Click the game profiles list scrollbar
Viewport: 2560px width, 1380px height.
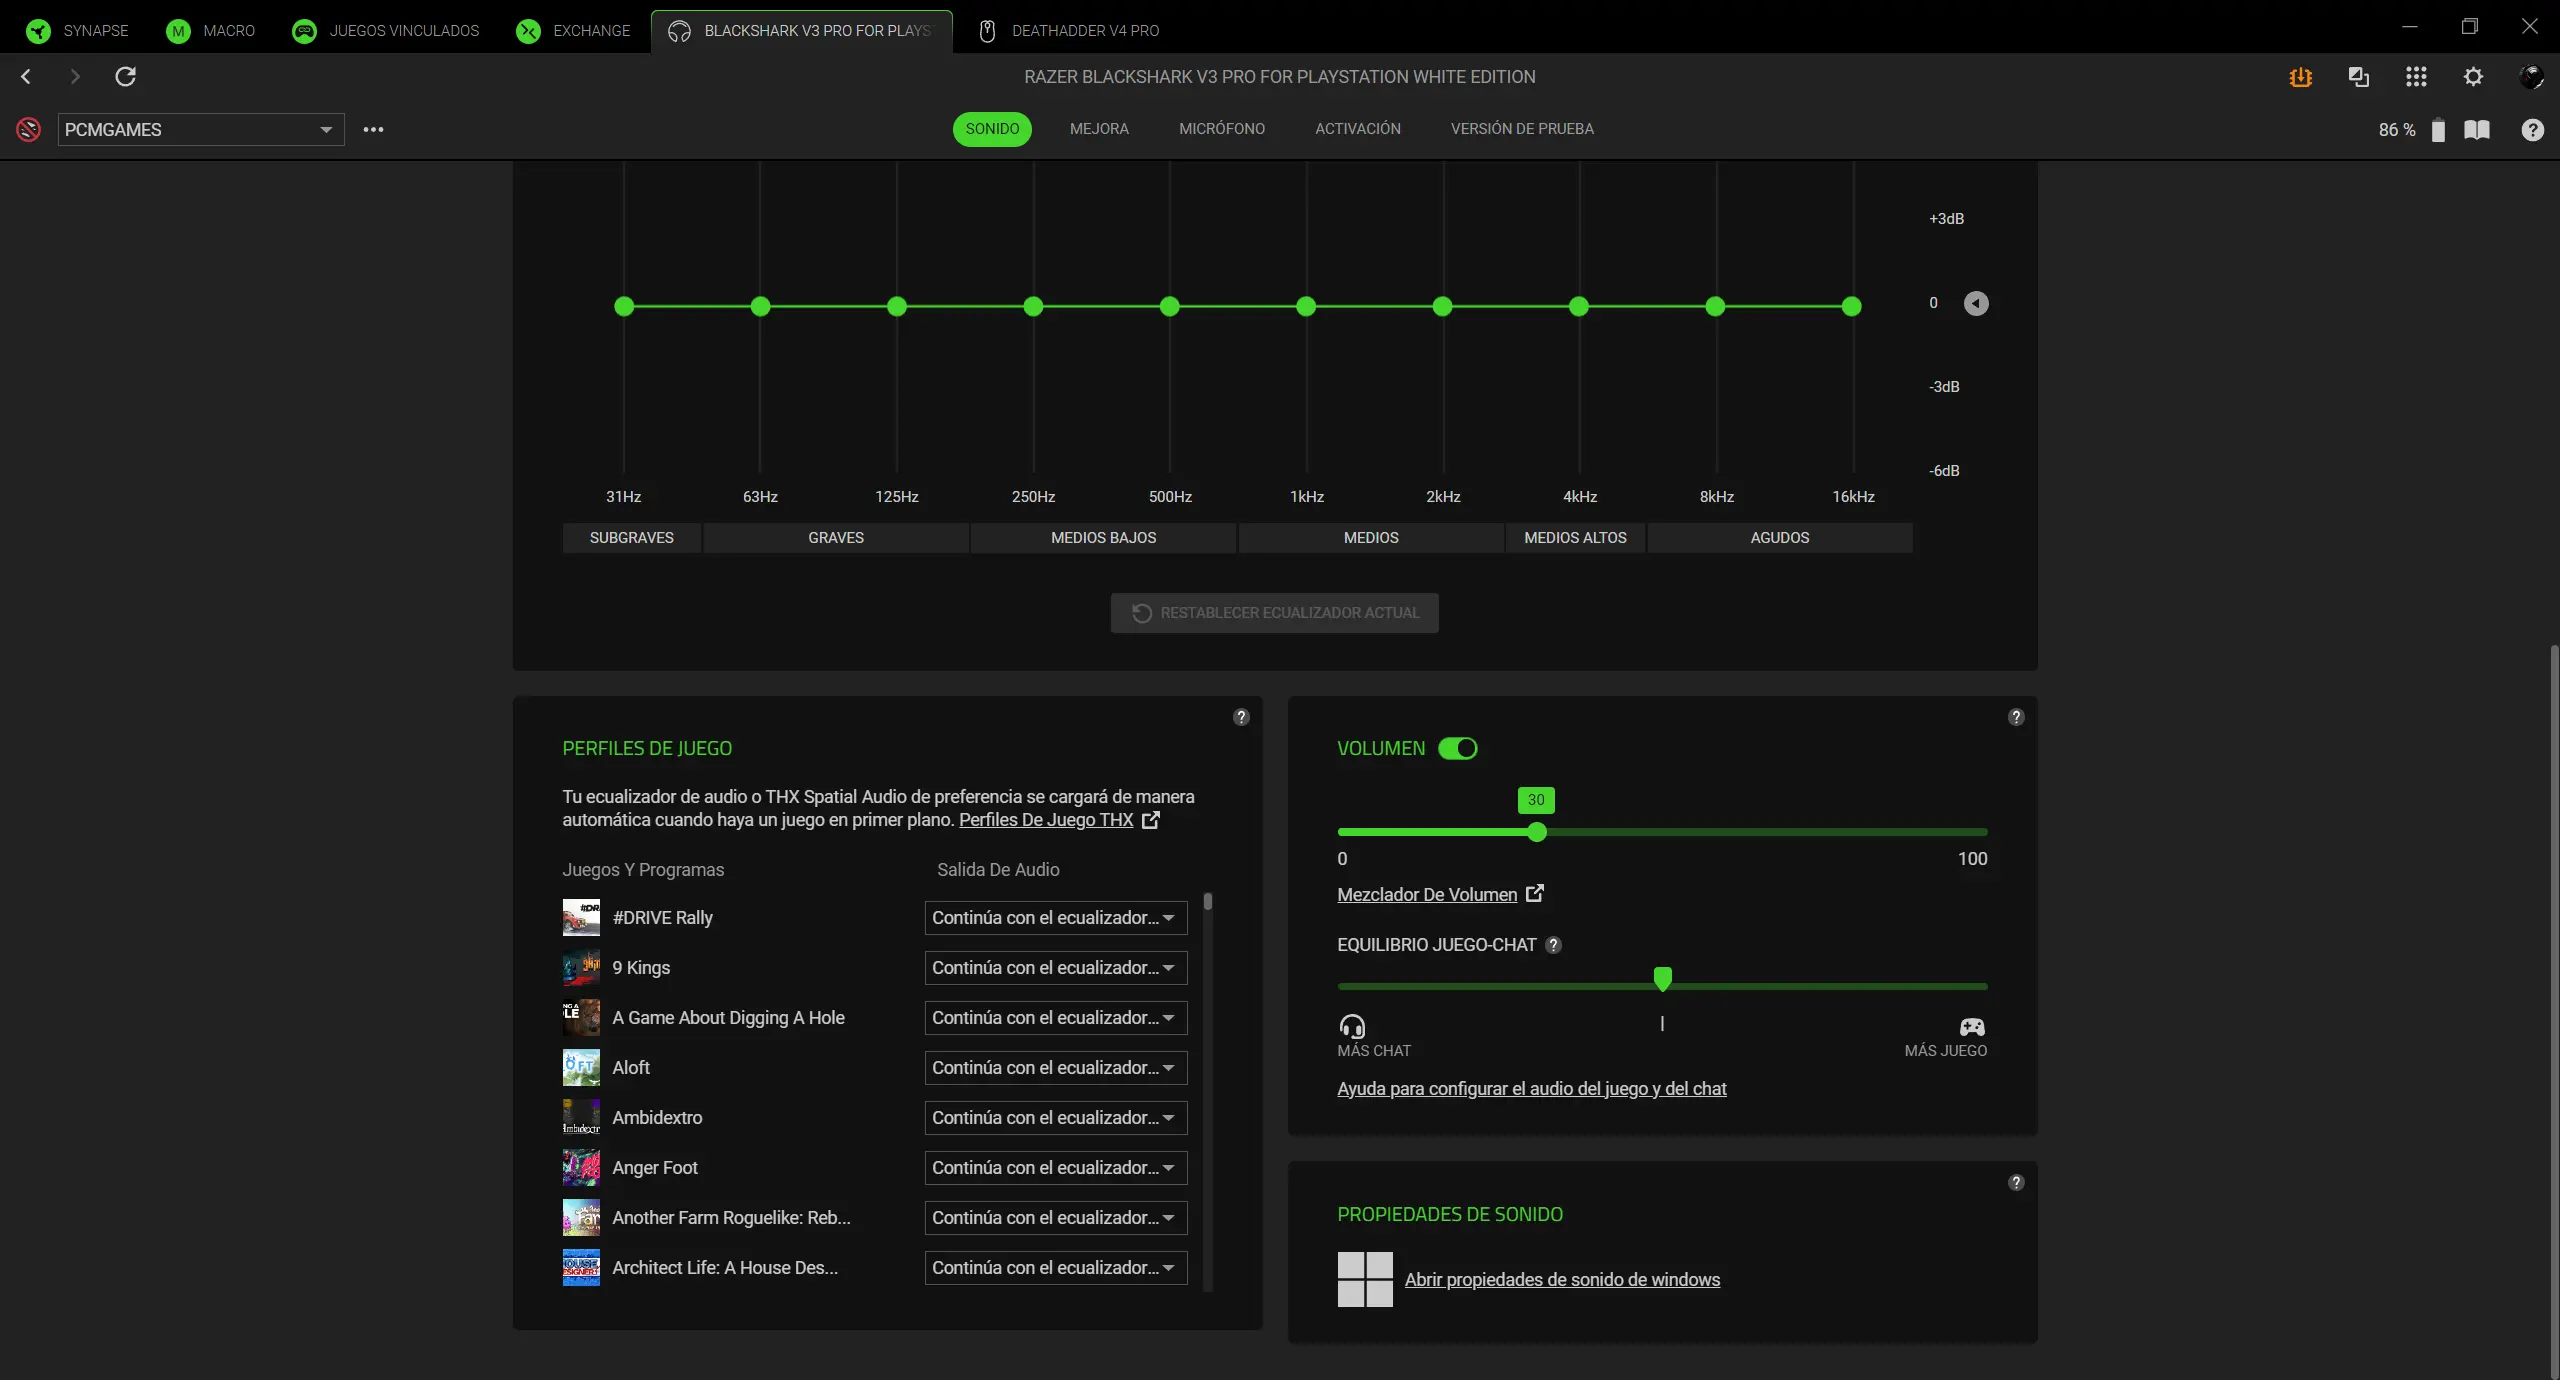click(x=1208, y=901)
